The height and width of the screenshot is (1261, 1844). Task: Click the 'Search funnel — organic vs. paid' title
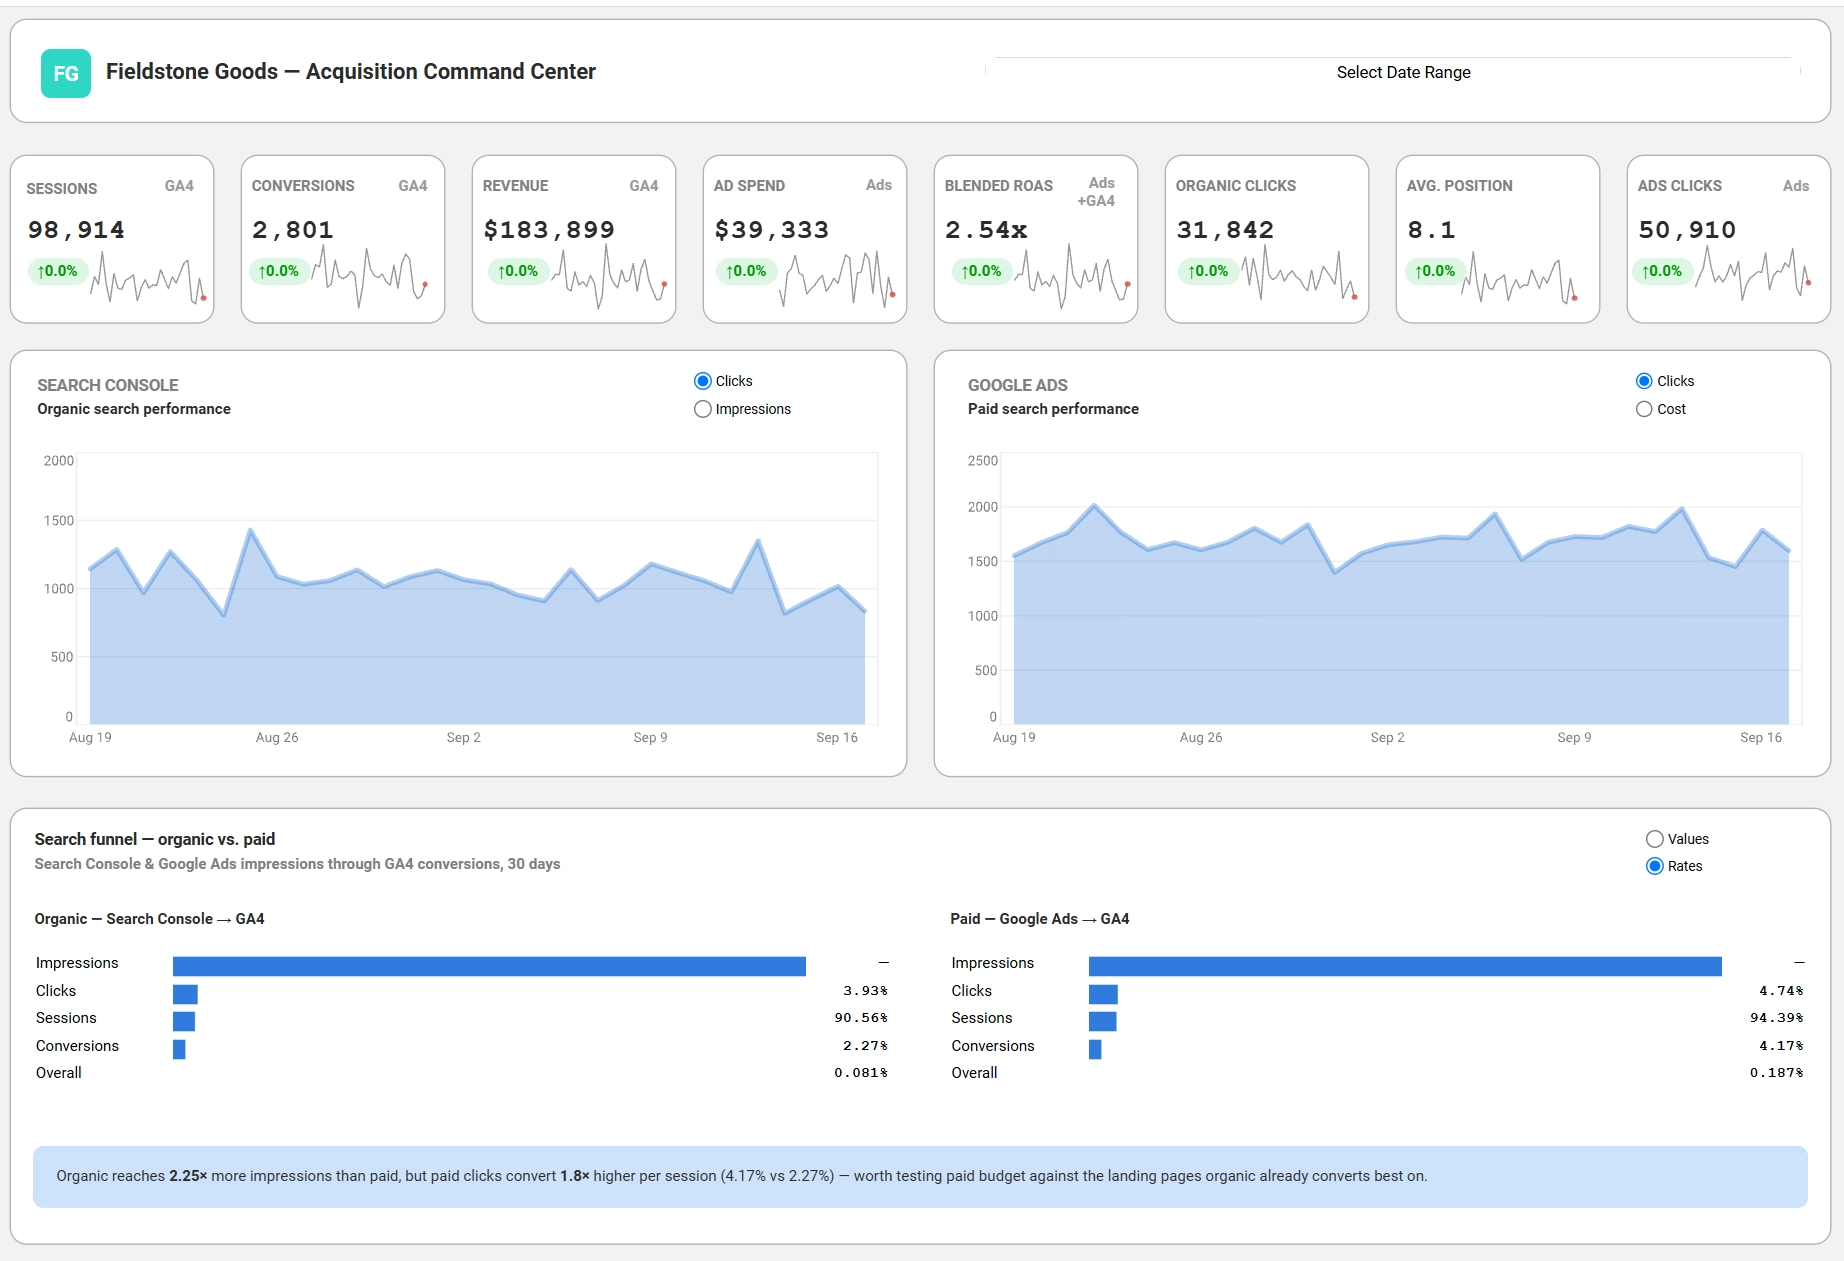click(155, 839)
